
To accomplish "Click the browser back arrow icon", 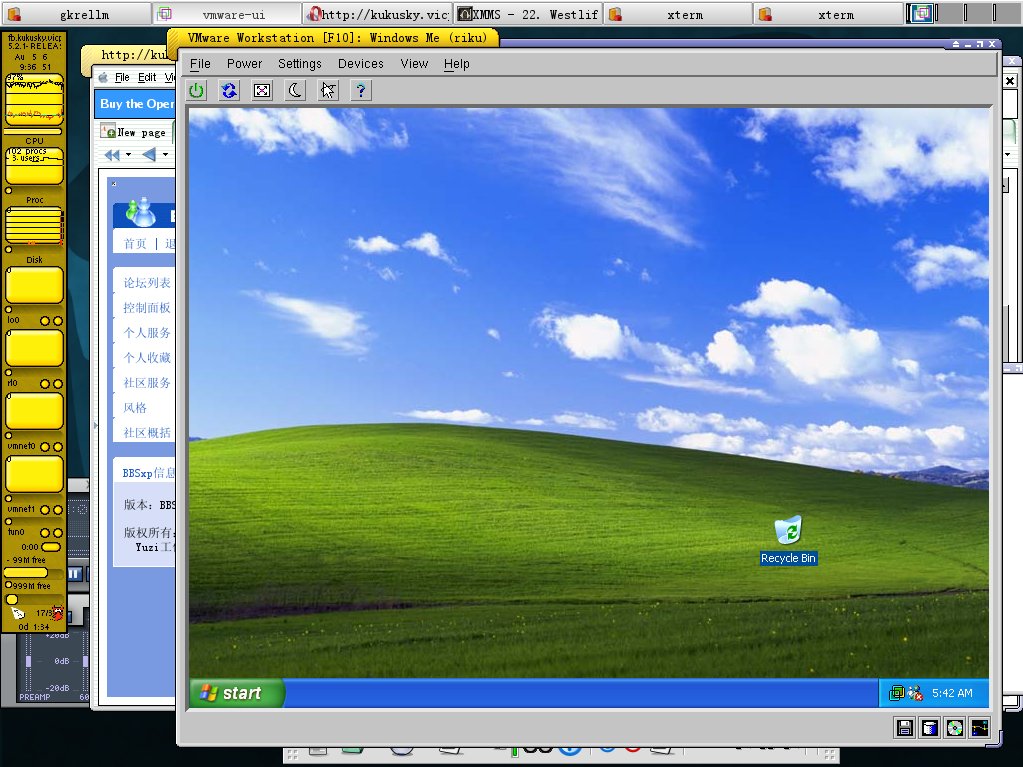I will pyautogui.click(x=149, y=155).
